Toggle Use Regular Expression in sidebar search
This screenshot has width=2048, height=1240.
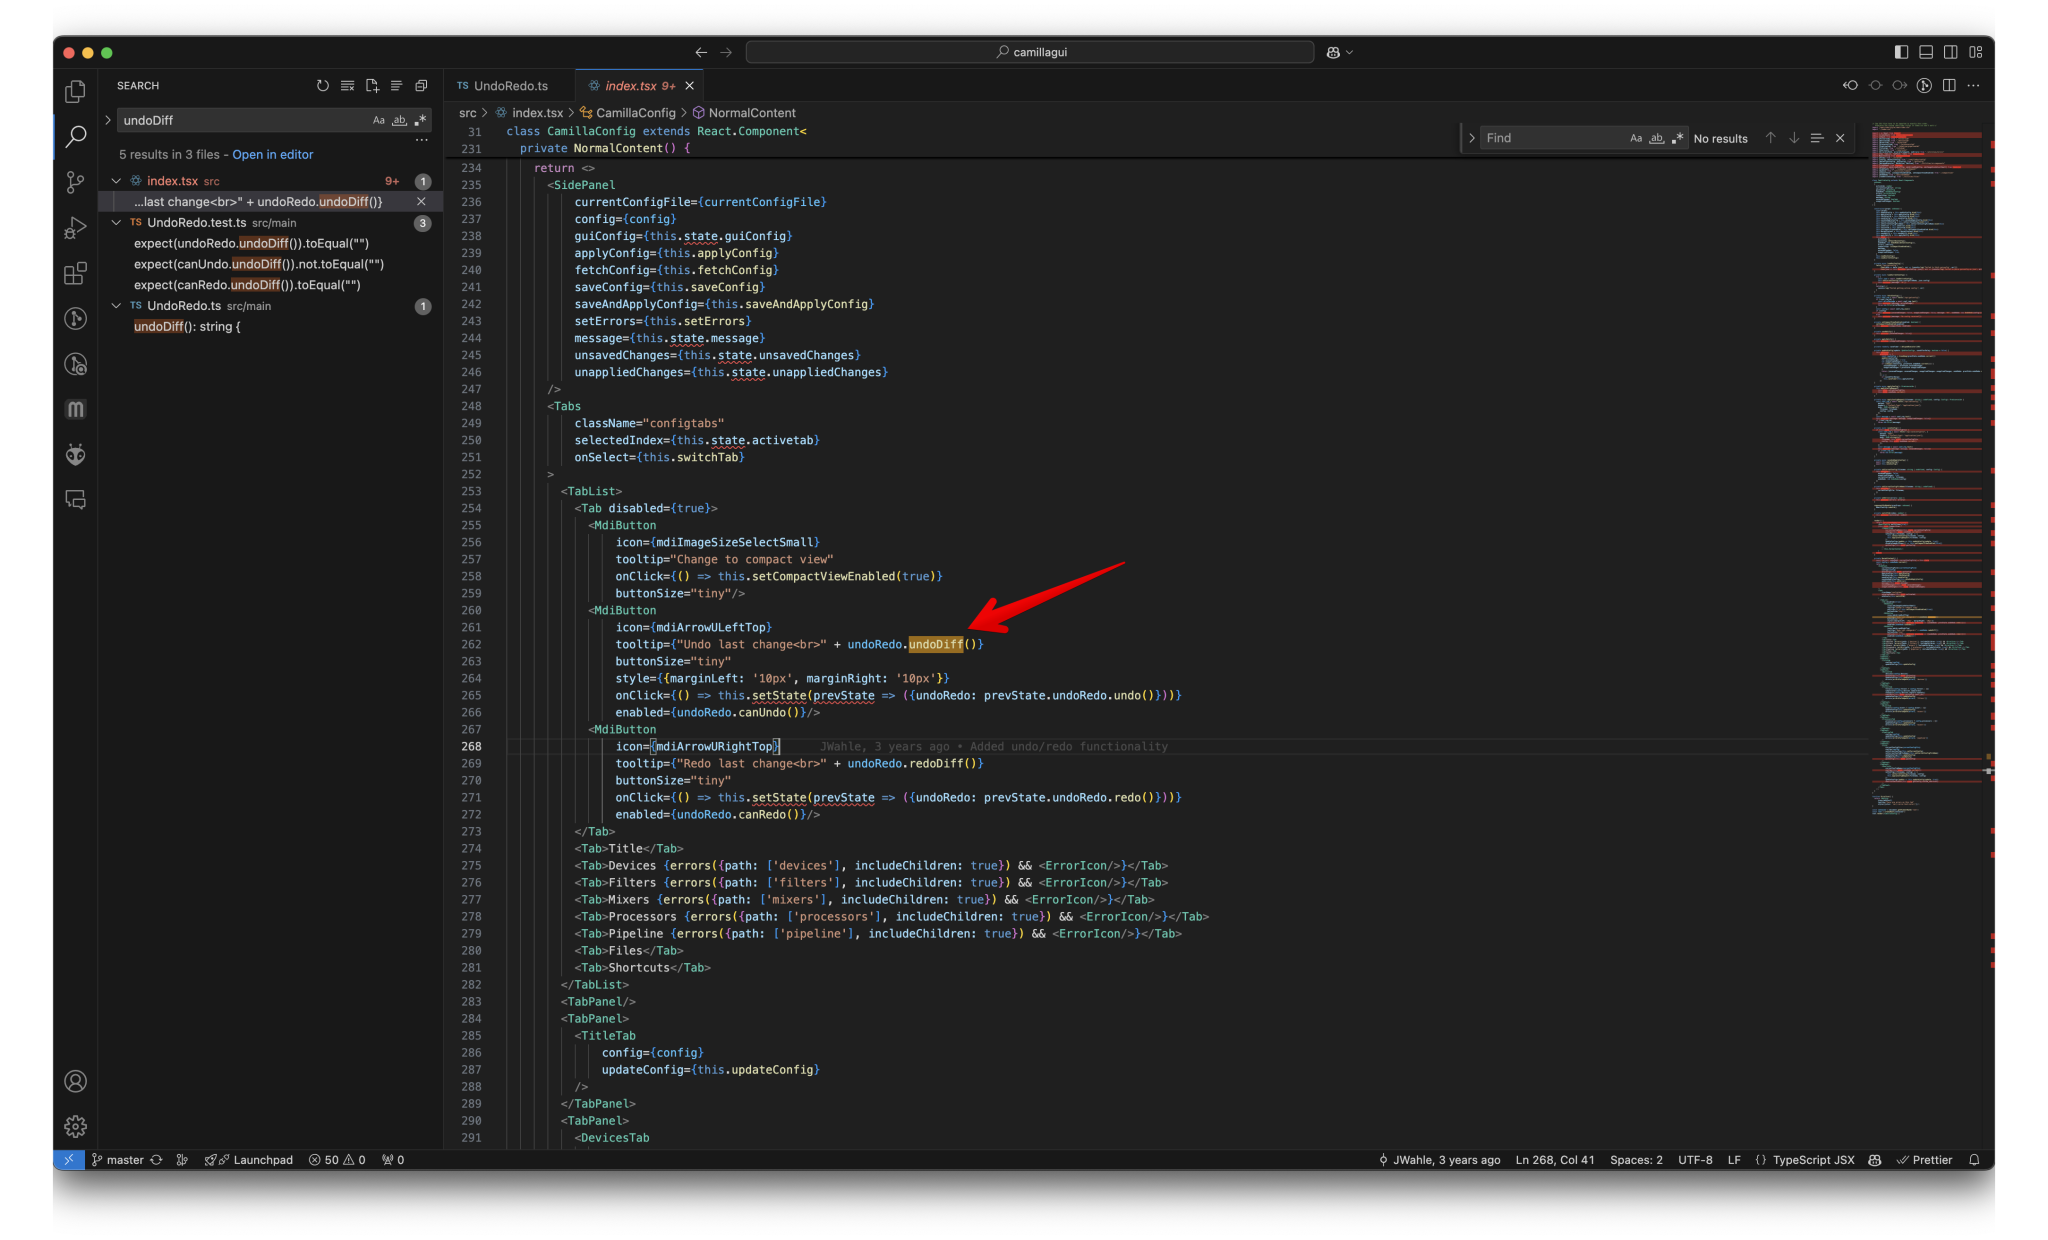click(x=420, y=120)
